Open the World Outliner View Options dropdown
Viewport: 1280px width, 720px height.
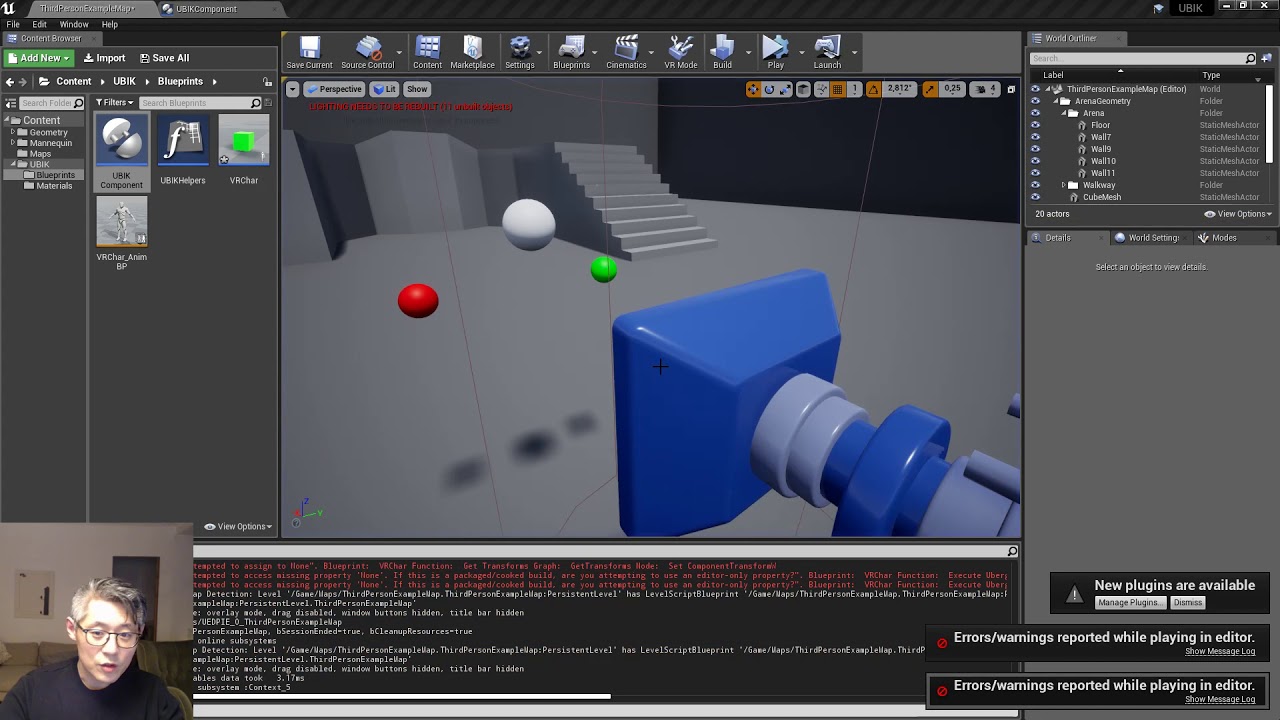[1238, 214]
